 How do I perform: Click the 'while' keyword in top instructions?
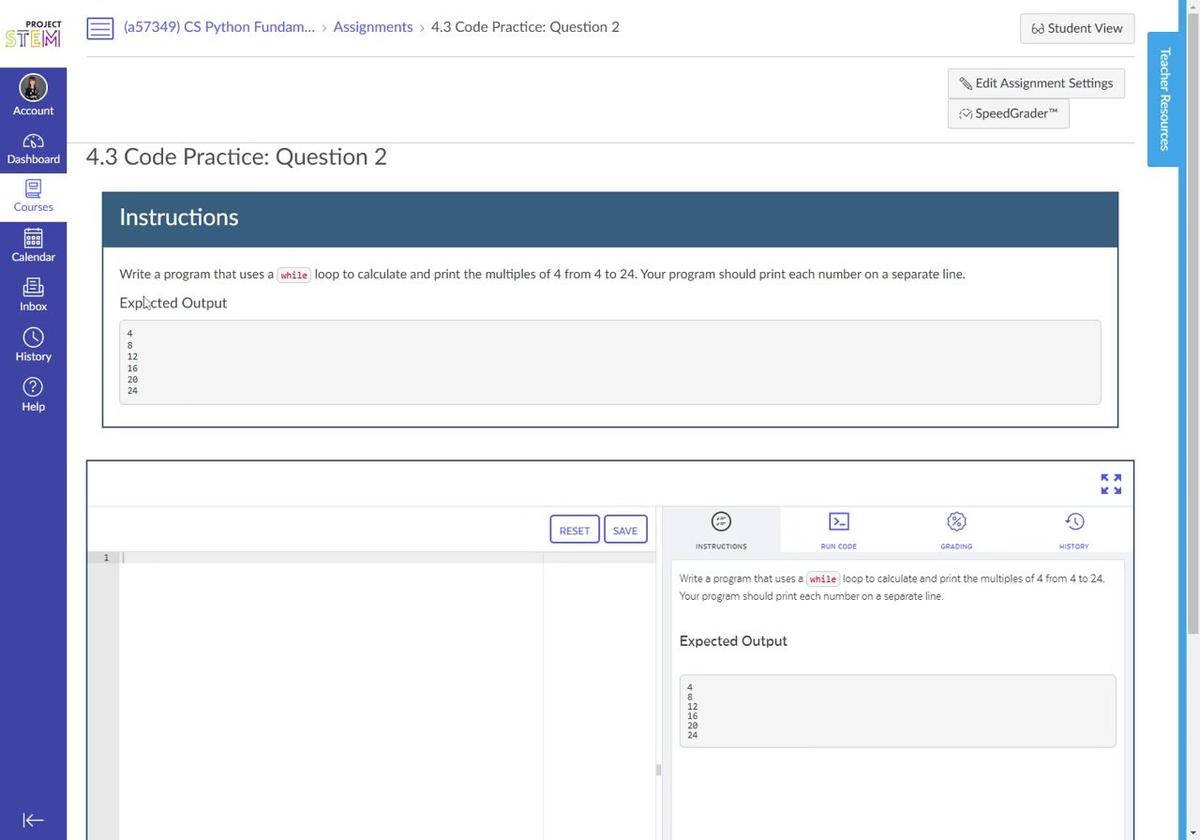tap(294, 275)
